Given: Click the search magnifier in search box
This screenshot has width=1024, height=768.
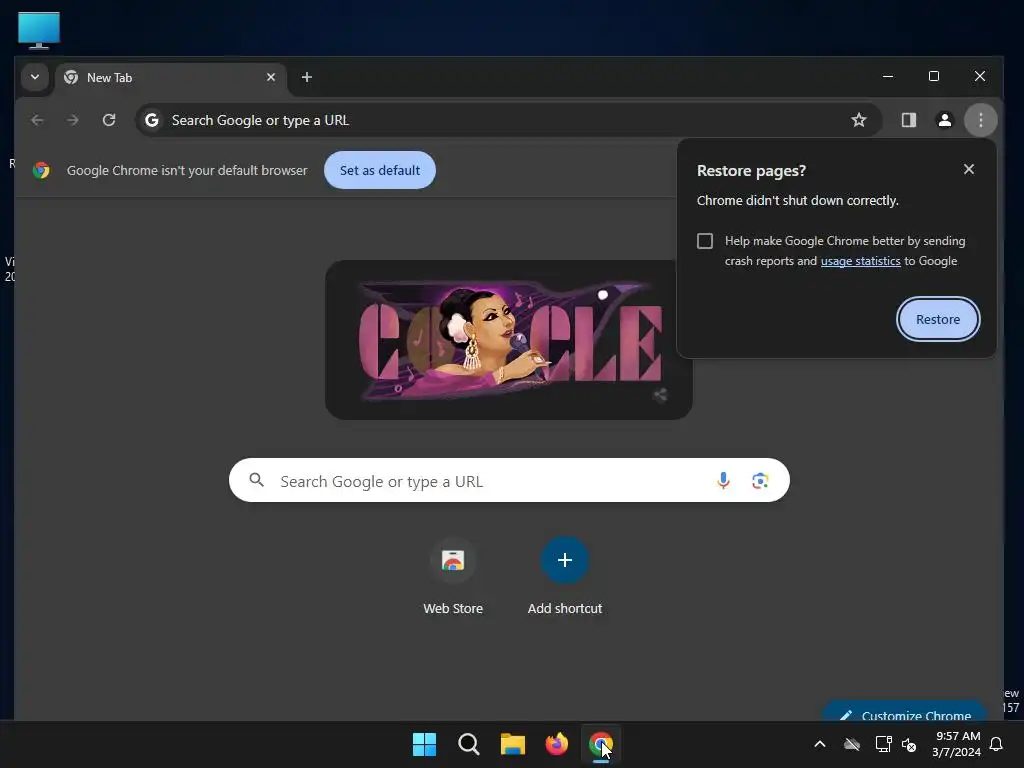Looking at the screenshot, I should (257, 481).
